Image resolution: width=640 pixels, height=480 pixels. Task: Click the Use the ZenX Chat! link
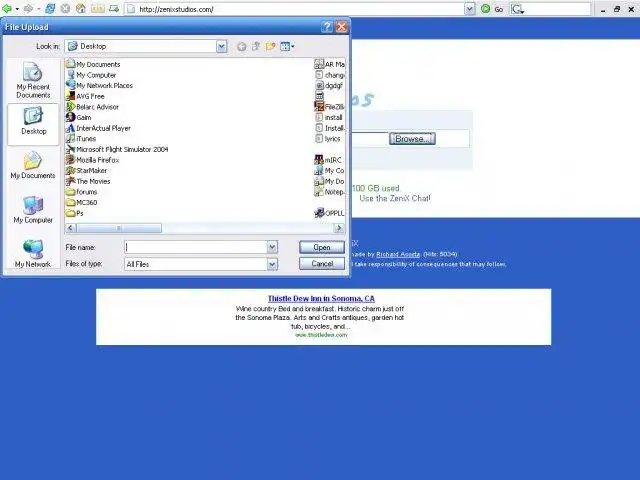(x=395, y=198)
